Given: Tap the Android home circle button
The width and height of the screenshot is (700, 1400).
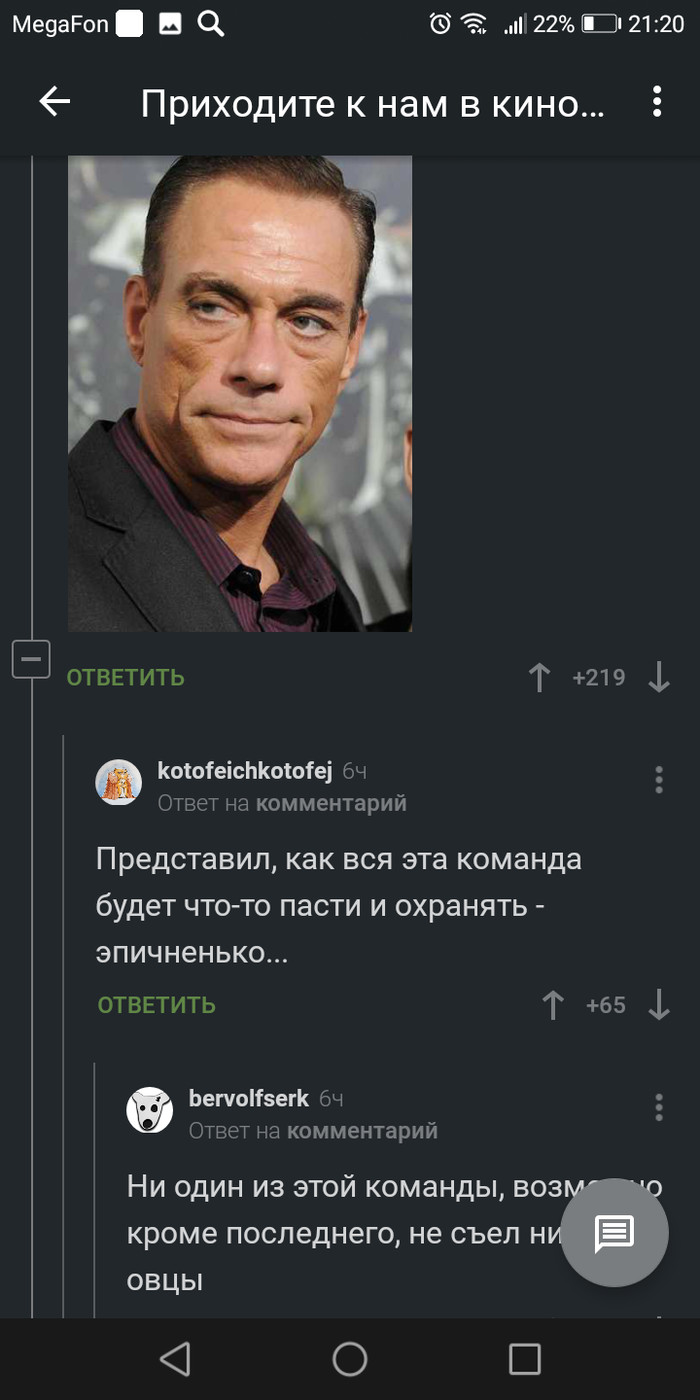Looking at the screenshot, I should (350, 1359).
